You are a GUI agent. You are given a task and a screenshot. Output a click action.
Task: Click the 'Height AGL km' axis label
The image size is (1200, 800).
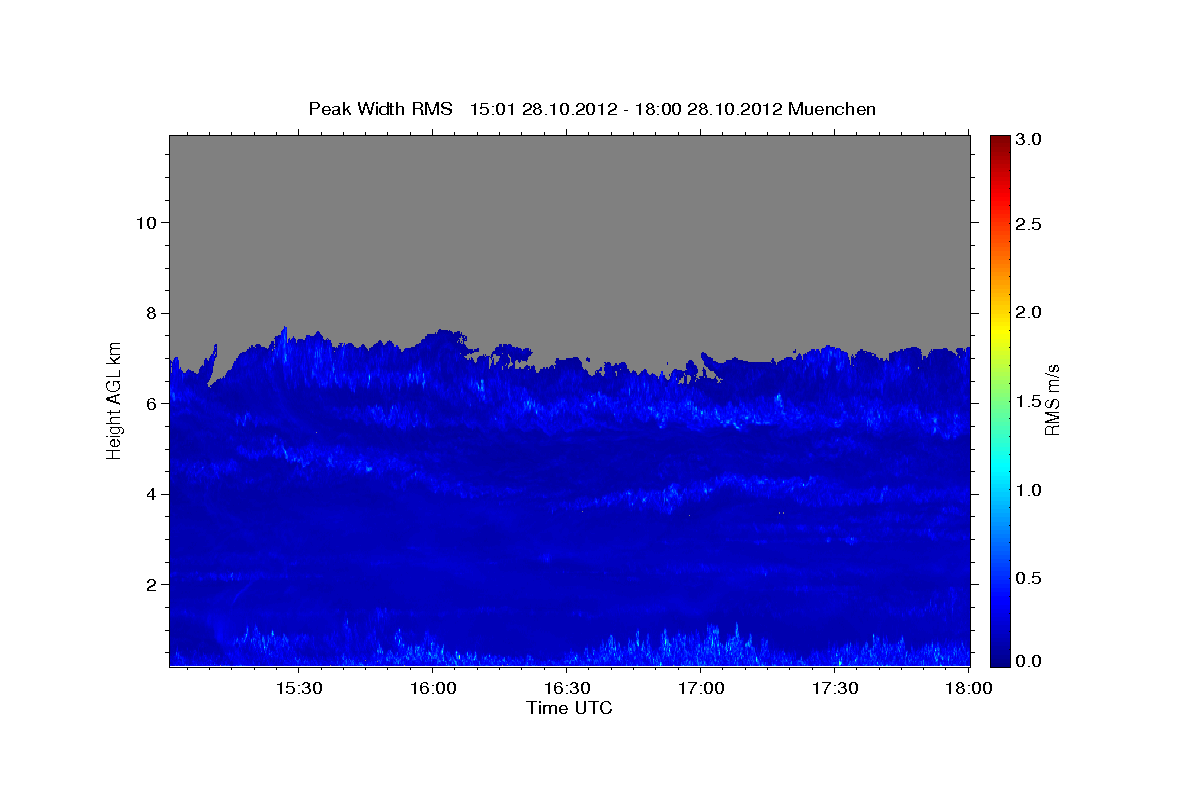coord(114,399)
